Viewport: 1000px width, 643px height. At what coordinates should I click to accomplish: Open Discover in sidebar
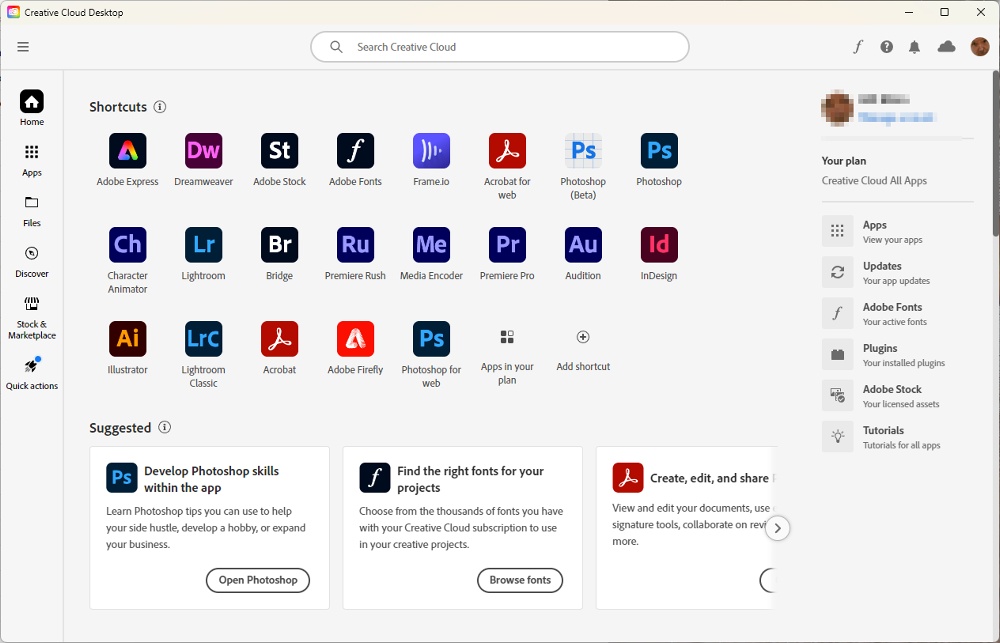[32, 262]
